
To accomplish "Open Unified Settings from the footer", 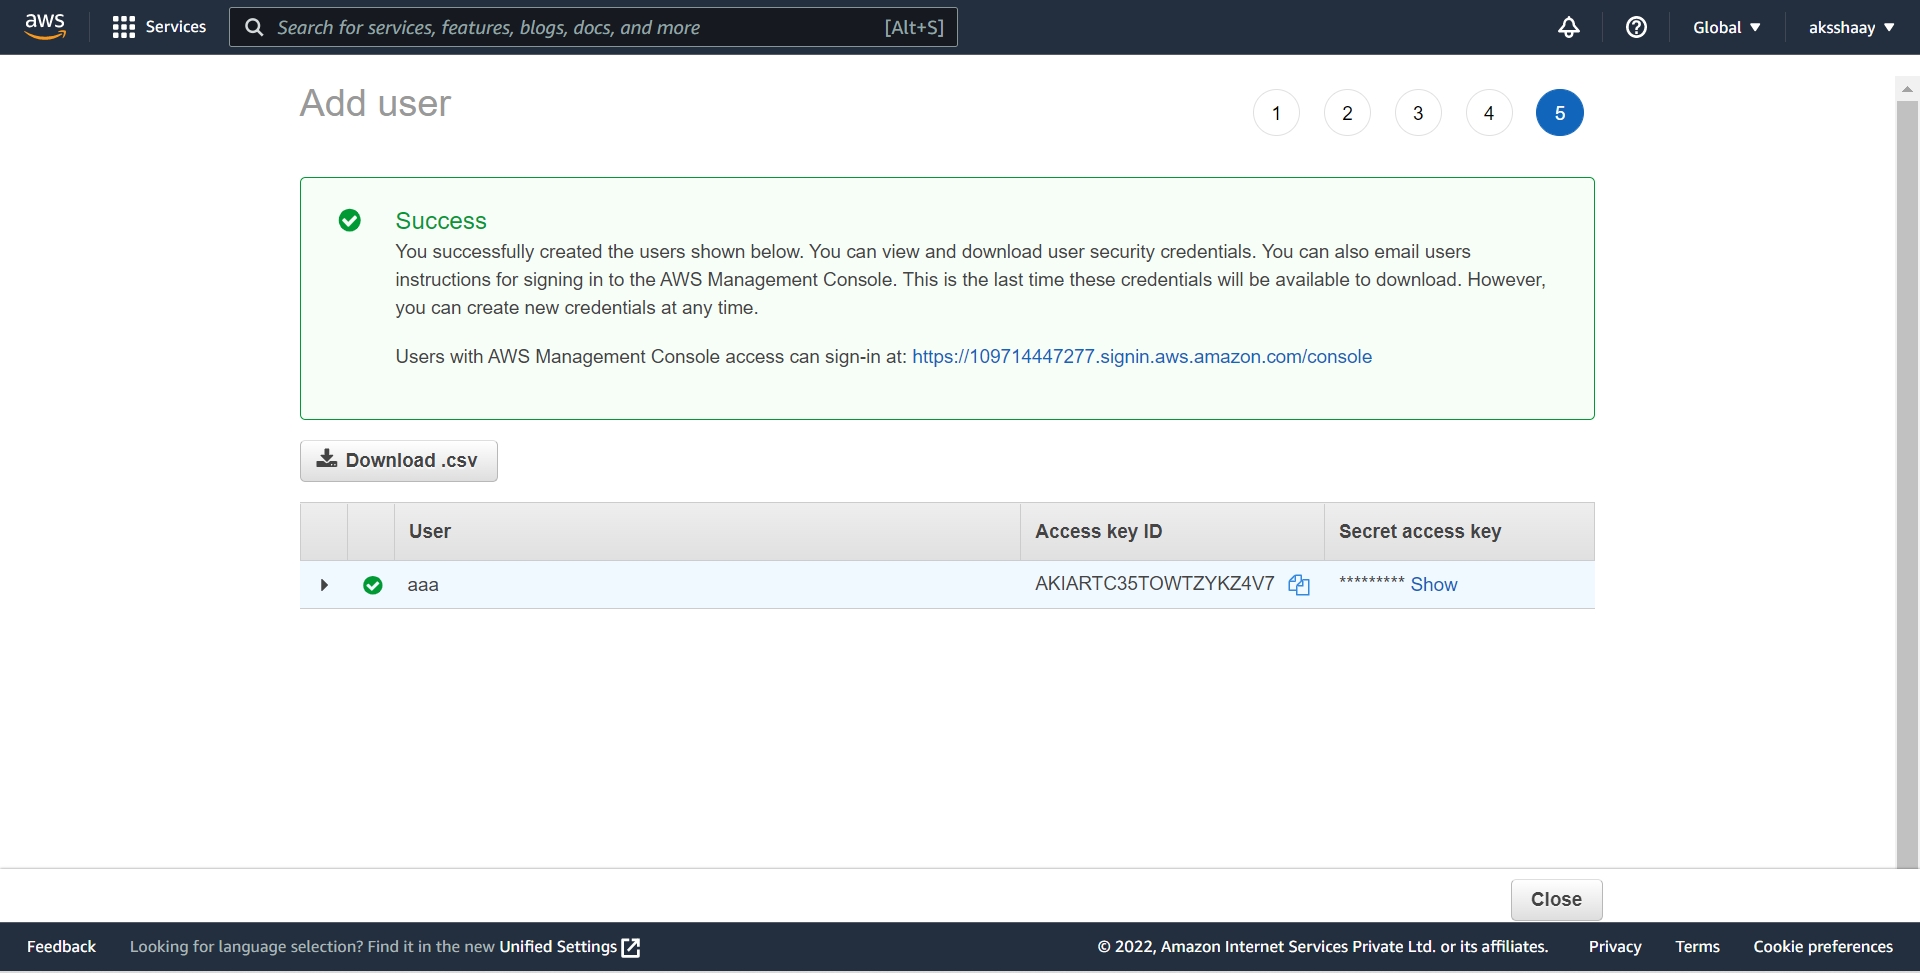I will click(557, 946).
